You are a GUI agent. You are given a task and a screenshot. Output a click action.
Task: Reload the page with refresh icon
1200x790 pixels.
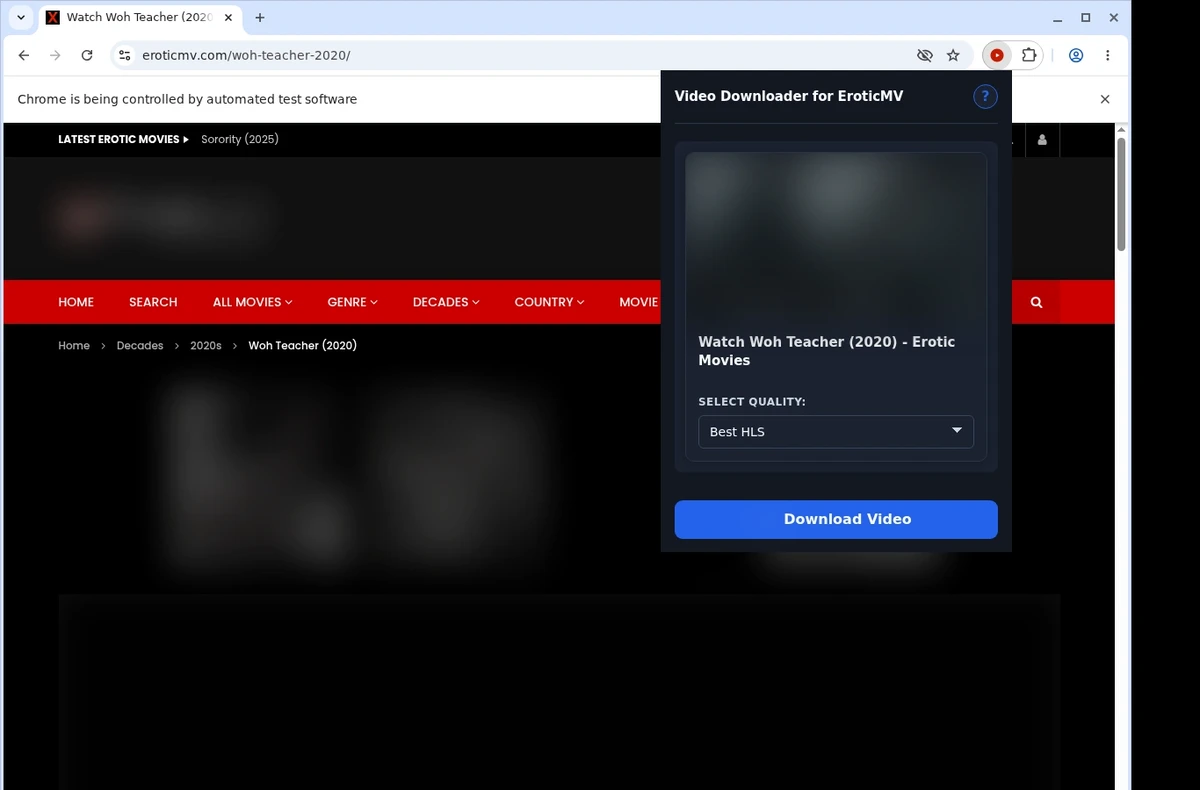pyautogui.click(x=87, y=56)
